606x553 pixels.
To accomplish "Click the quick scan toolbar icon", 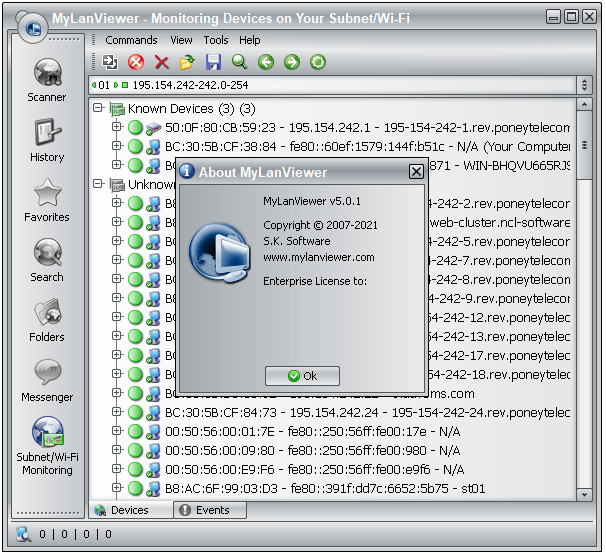I will tap(110, 62).
